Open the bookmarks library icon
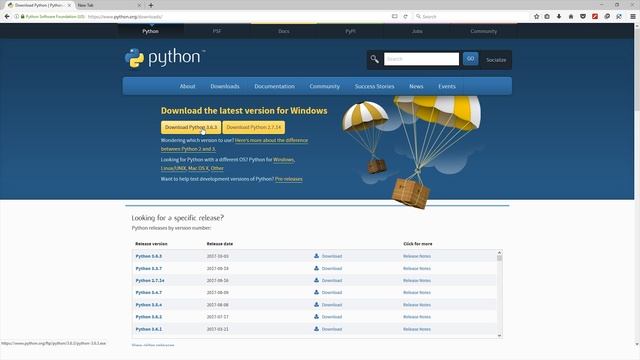Image resolution: width=640 pixels, height=360 pixels. click(x=547, y=16)
